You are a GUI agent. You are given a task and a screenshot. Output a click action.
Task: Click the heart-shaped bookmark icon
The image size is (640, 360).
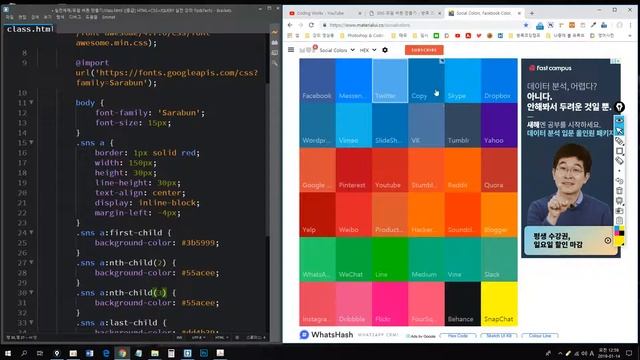[479, 36]
